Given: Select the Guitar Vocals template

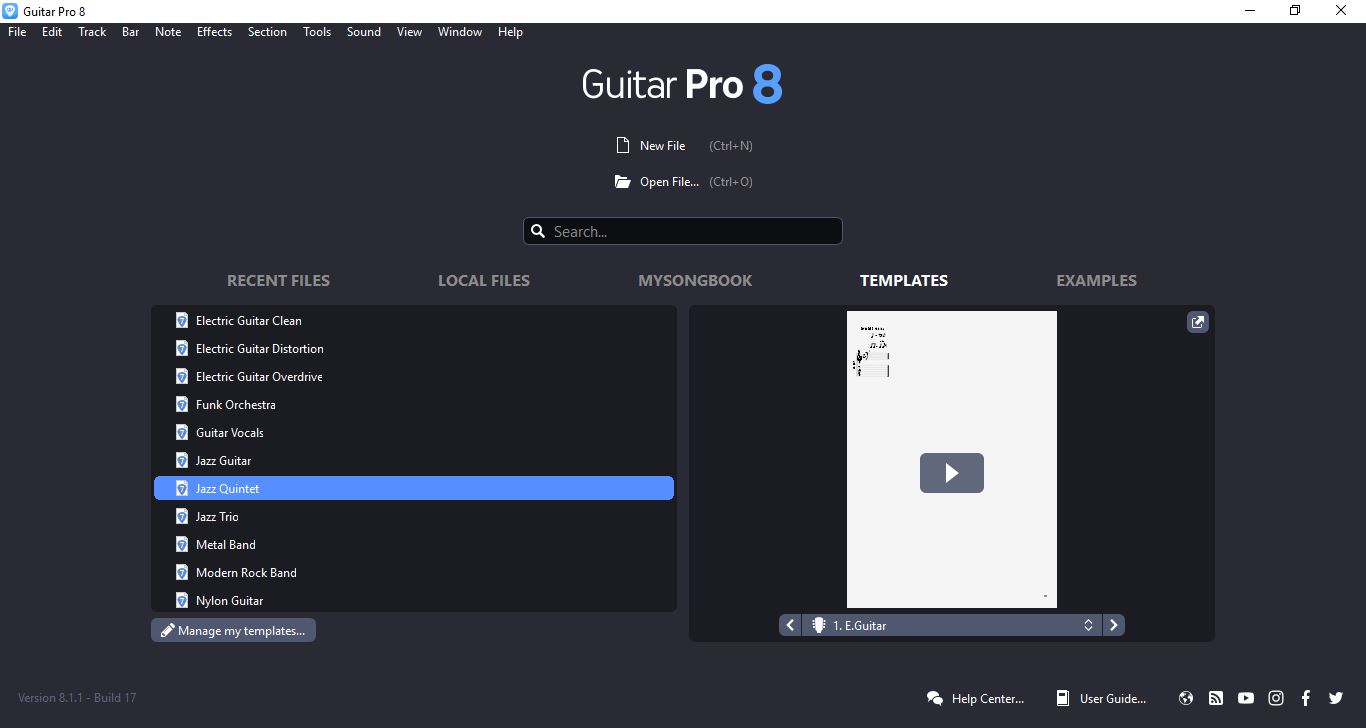Looking at the screenshot, I should point(414,433).
